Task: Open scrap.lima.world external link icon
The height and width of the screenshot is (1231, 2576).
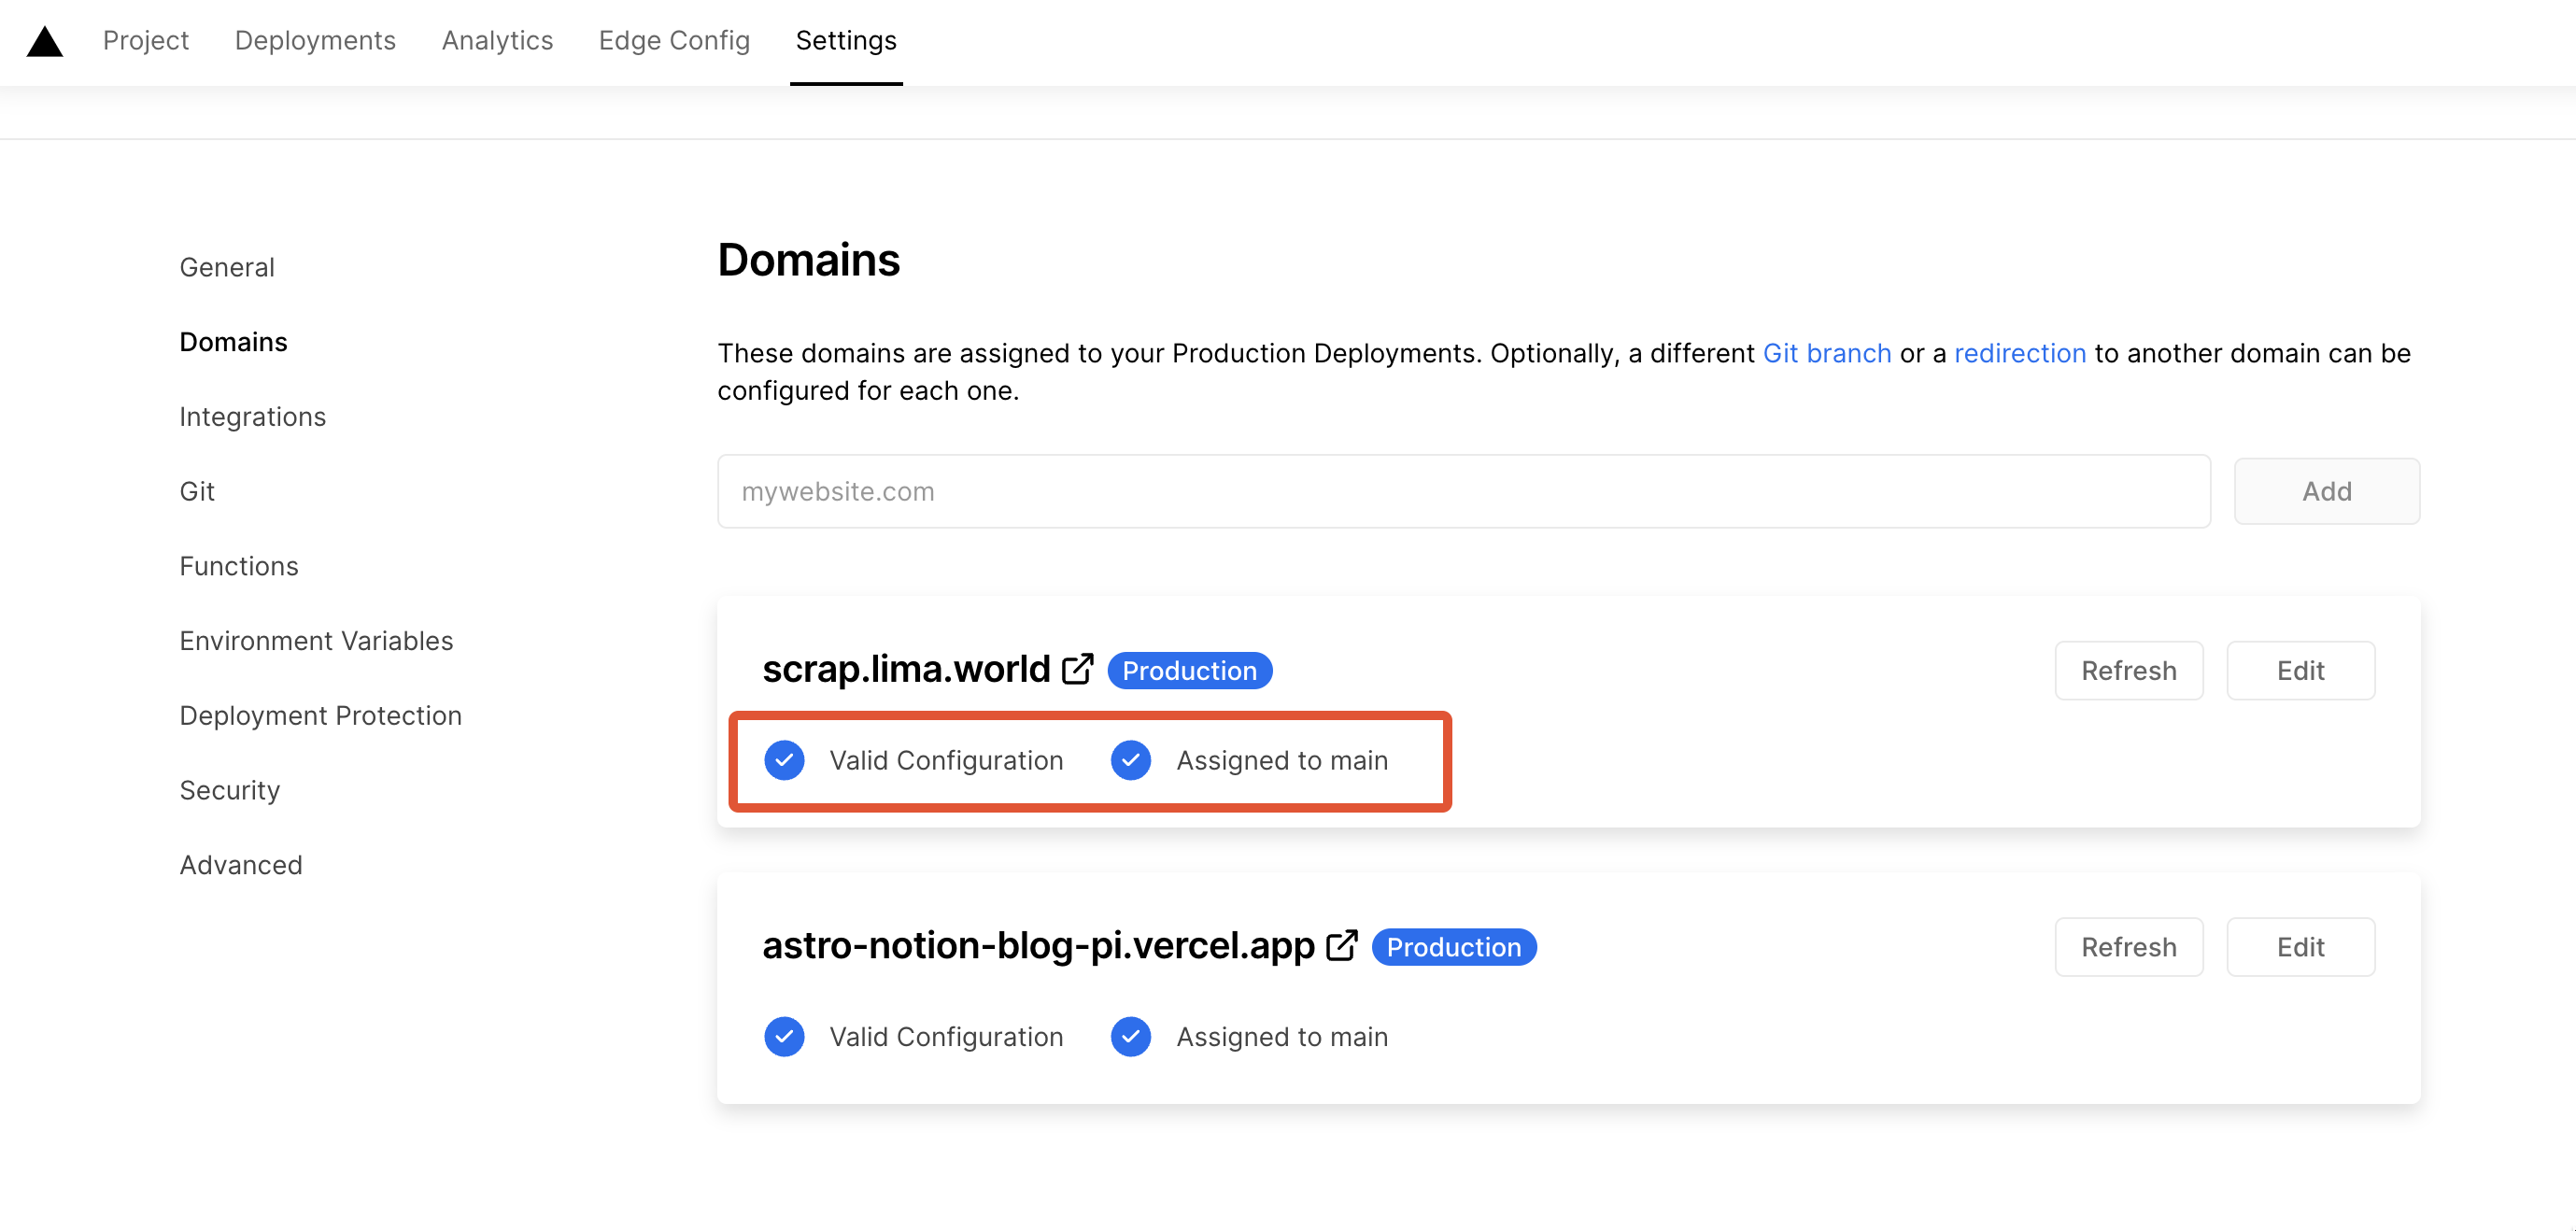Action: (1077, 669)
